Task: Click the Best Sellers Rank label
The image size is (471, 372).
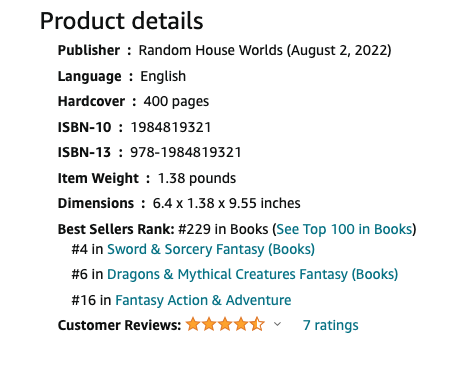Action: 116,229
